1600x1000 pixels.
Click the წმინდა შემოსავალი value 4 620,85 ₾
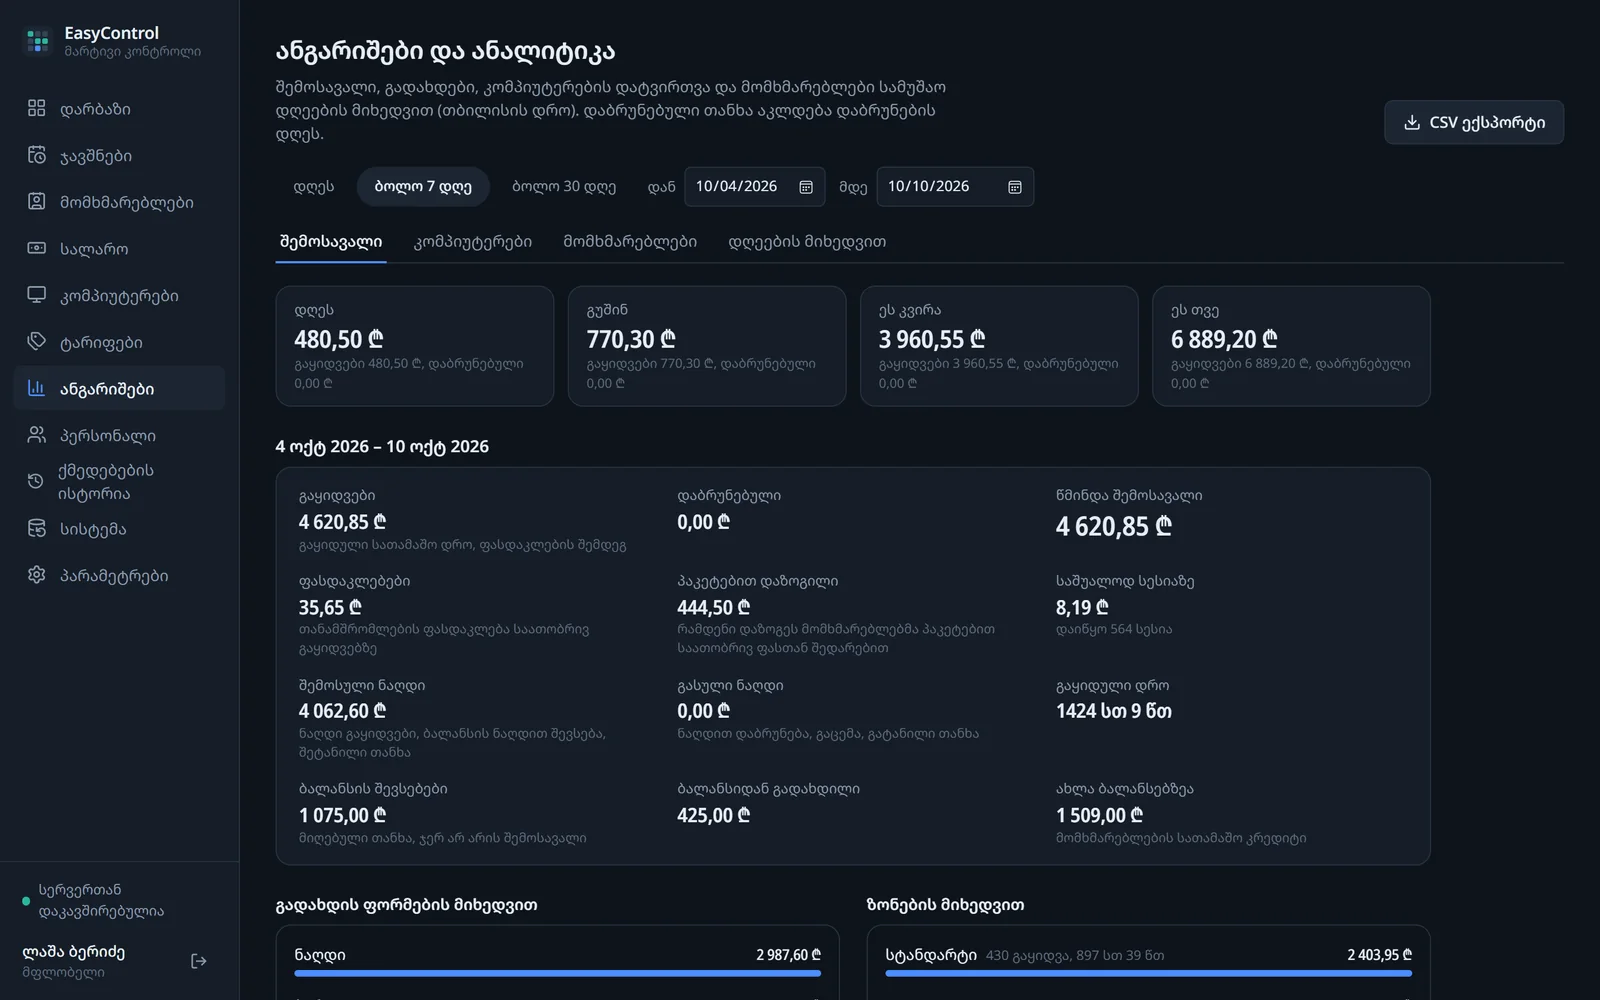[x=1114, y=526]
